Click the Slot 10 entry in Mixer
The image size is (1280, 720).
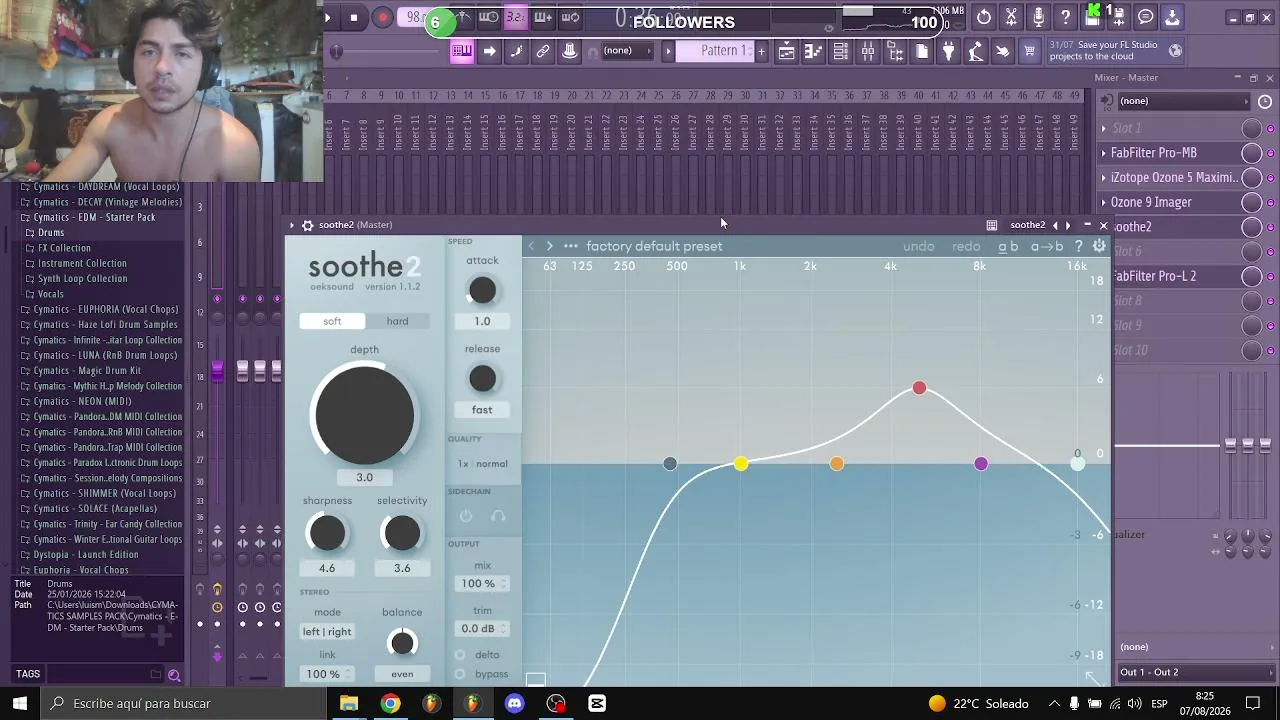pos(1175,350)
